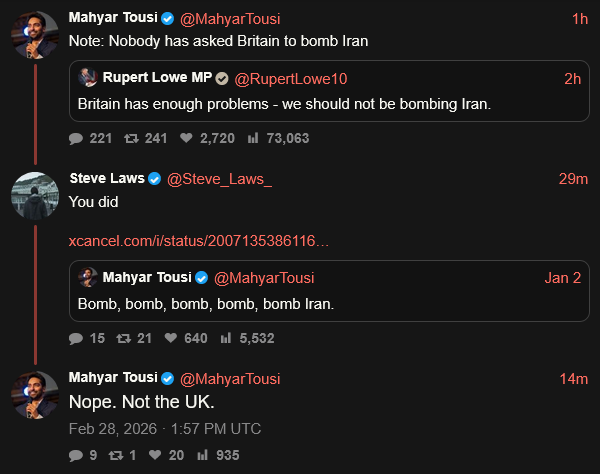This screenshot has width=600, height=474.
Task: Click the views chart icon showing 73,063
Action: click(x=253, y=138)
